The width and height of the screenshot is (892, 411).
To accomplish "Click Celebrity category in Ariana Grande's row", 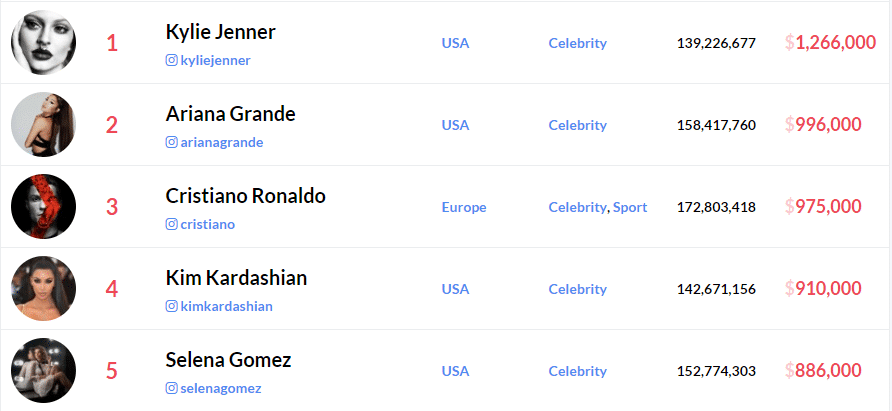I will pyautogui.click(x=577, y=125).
